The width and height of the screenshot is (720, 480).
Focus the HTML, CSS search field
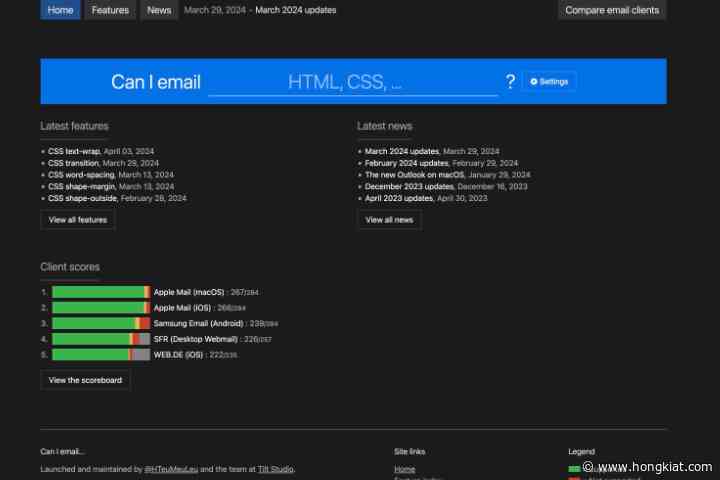coord(353,82)
